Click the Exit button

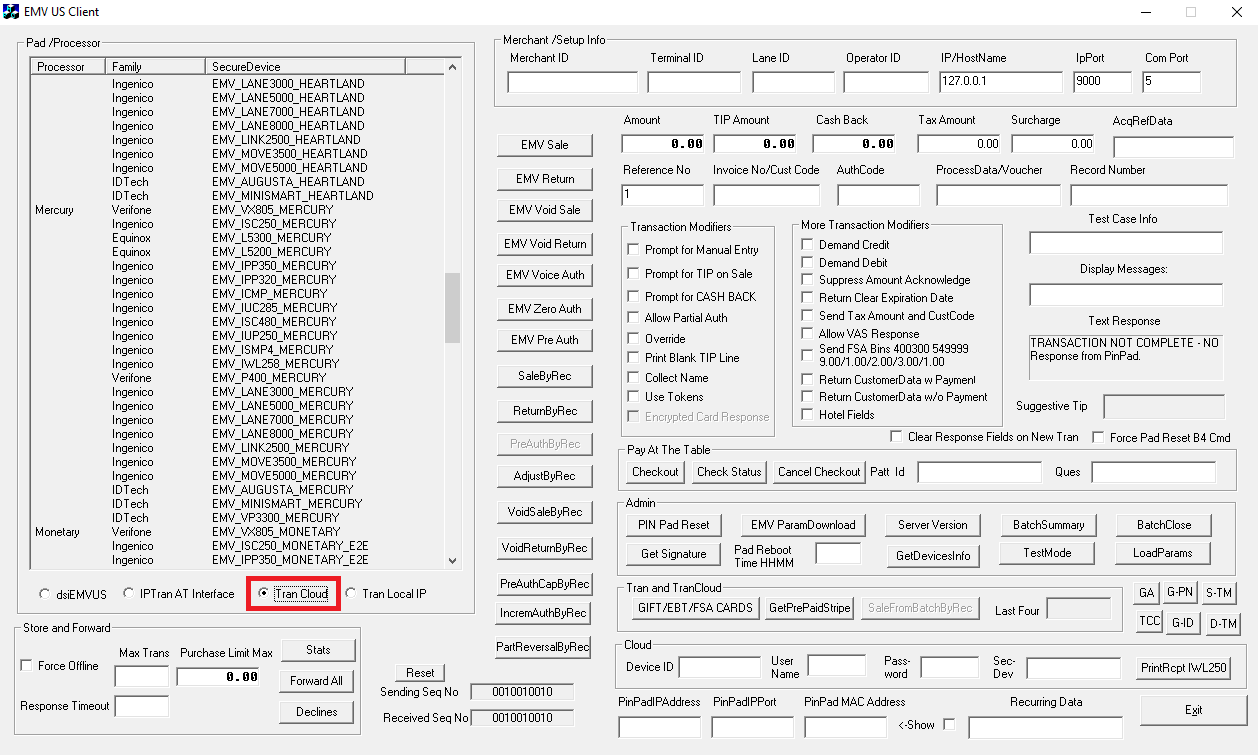1193,709
